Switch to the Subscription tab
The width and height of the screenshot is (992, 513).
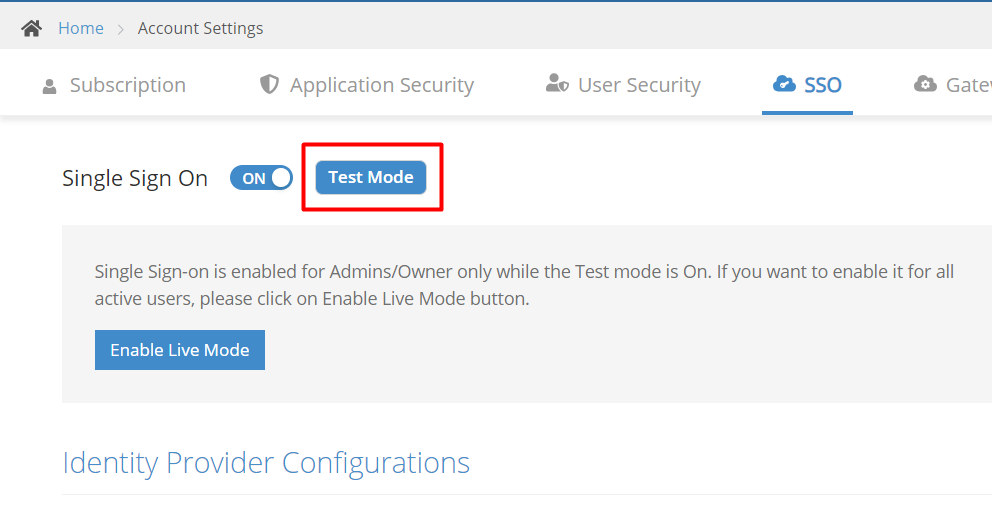[127, 85]
